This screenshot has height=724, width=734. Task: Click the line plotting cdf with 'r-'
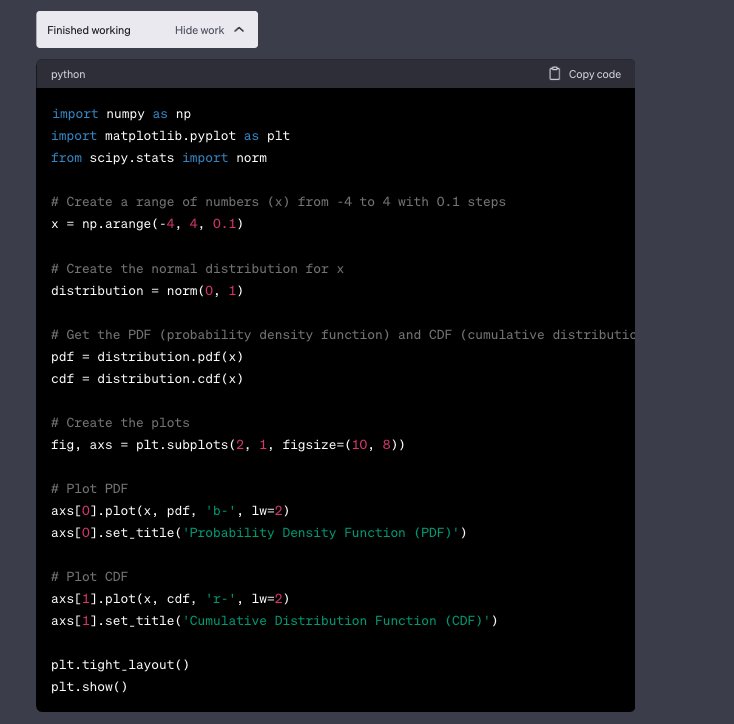point(170,599)
